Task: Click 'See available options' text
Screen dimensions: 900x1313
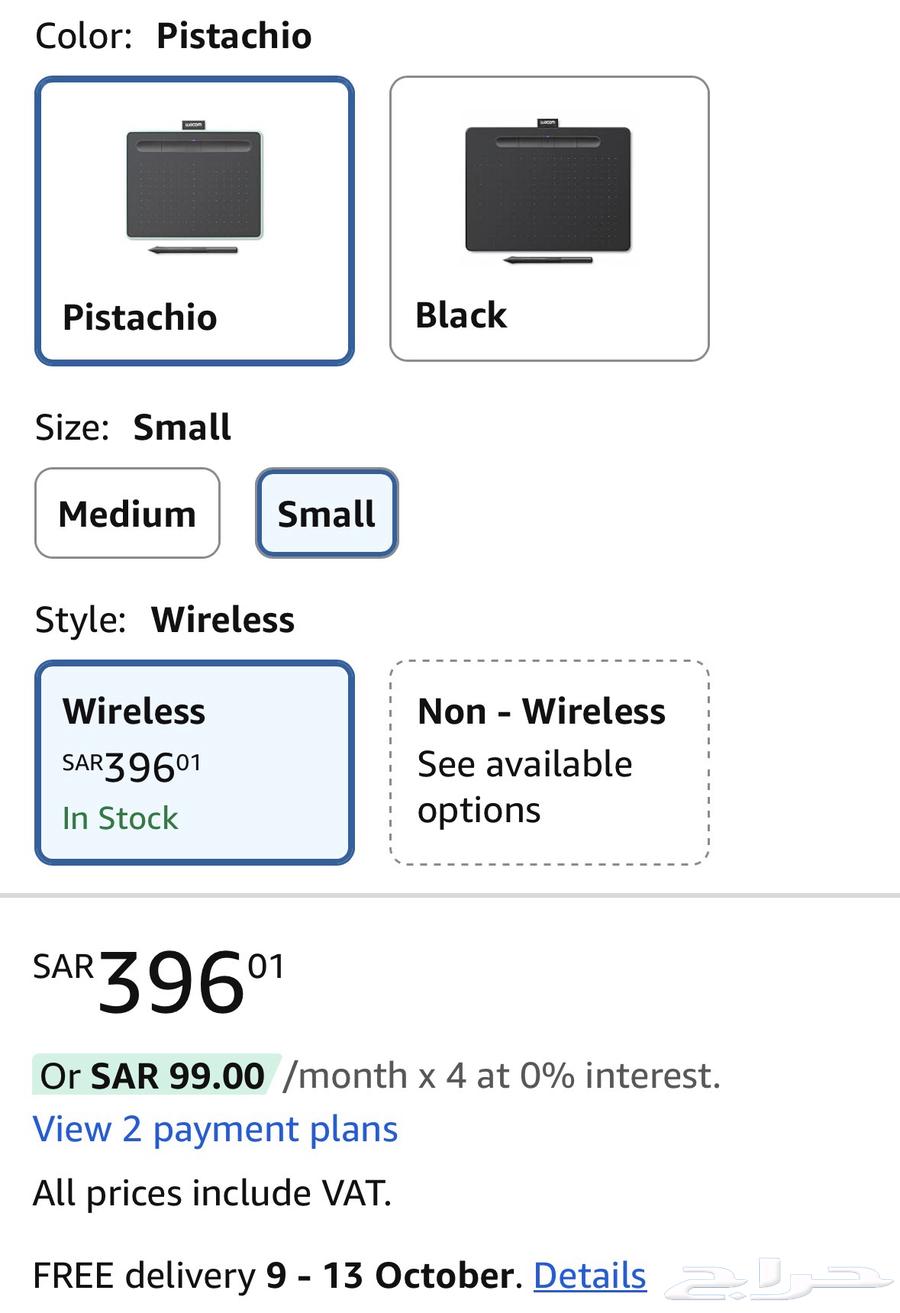Action: click(x=524, y=786)
